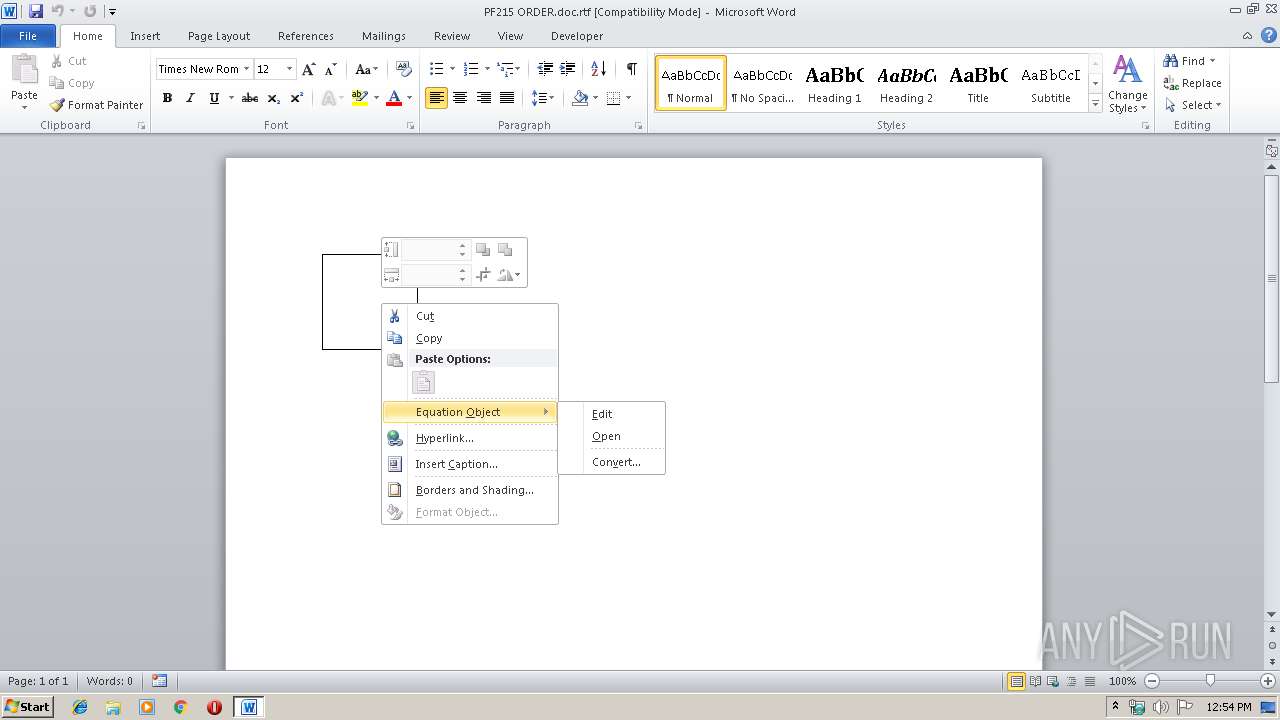Zoom in with the plus button
Viewport: 1280px width, 720px height.
click(1268, 681)
